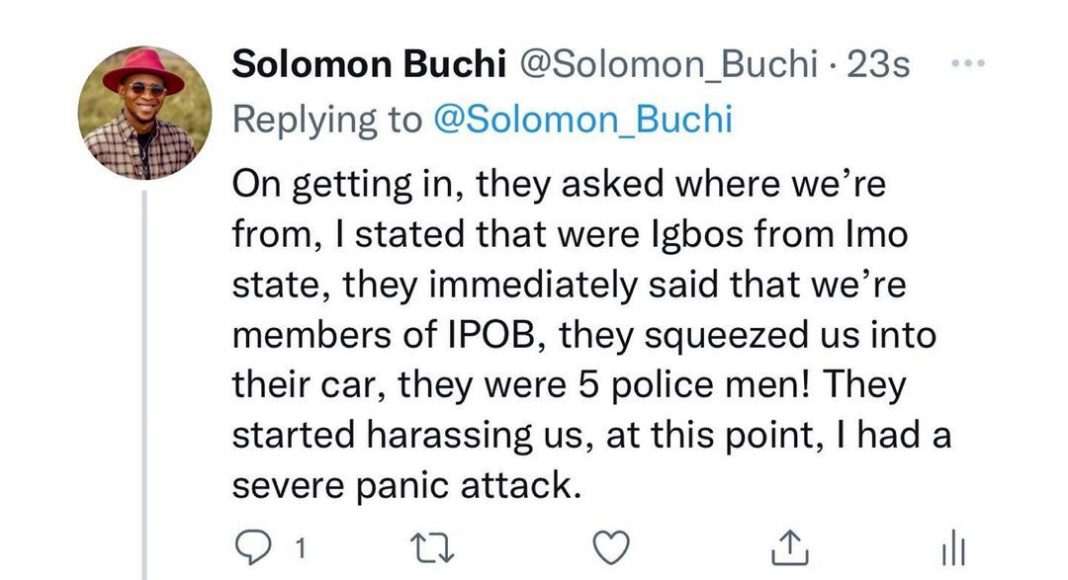This screenshot has width=1068, height=580.
Task: Open the tweet via the 23s timestamp
Action: click(878, 66)
